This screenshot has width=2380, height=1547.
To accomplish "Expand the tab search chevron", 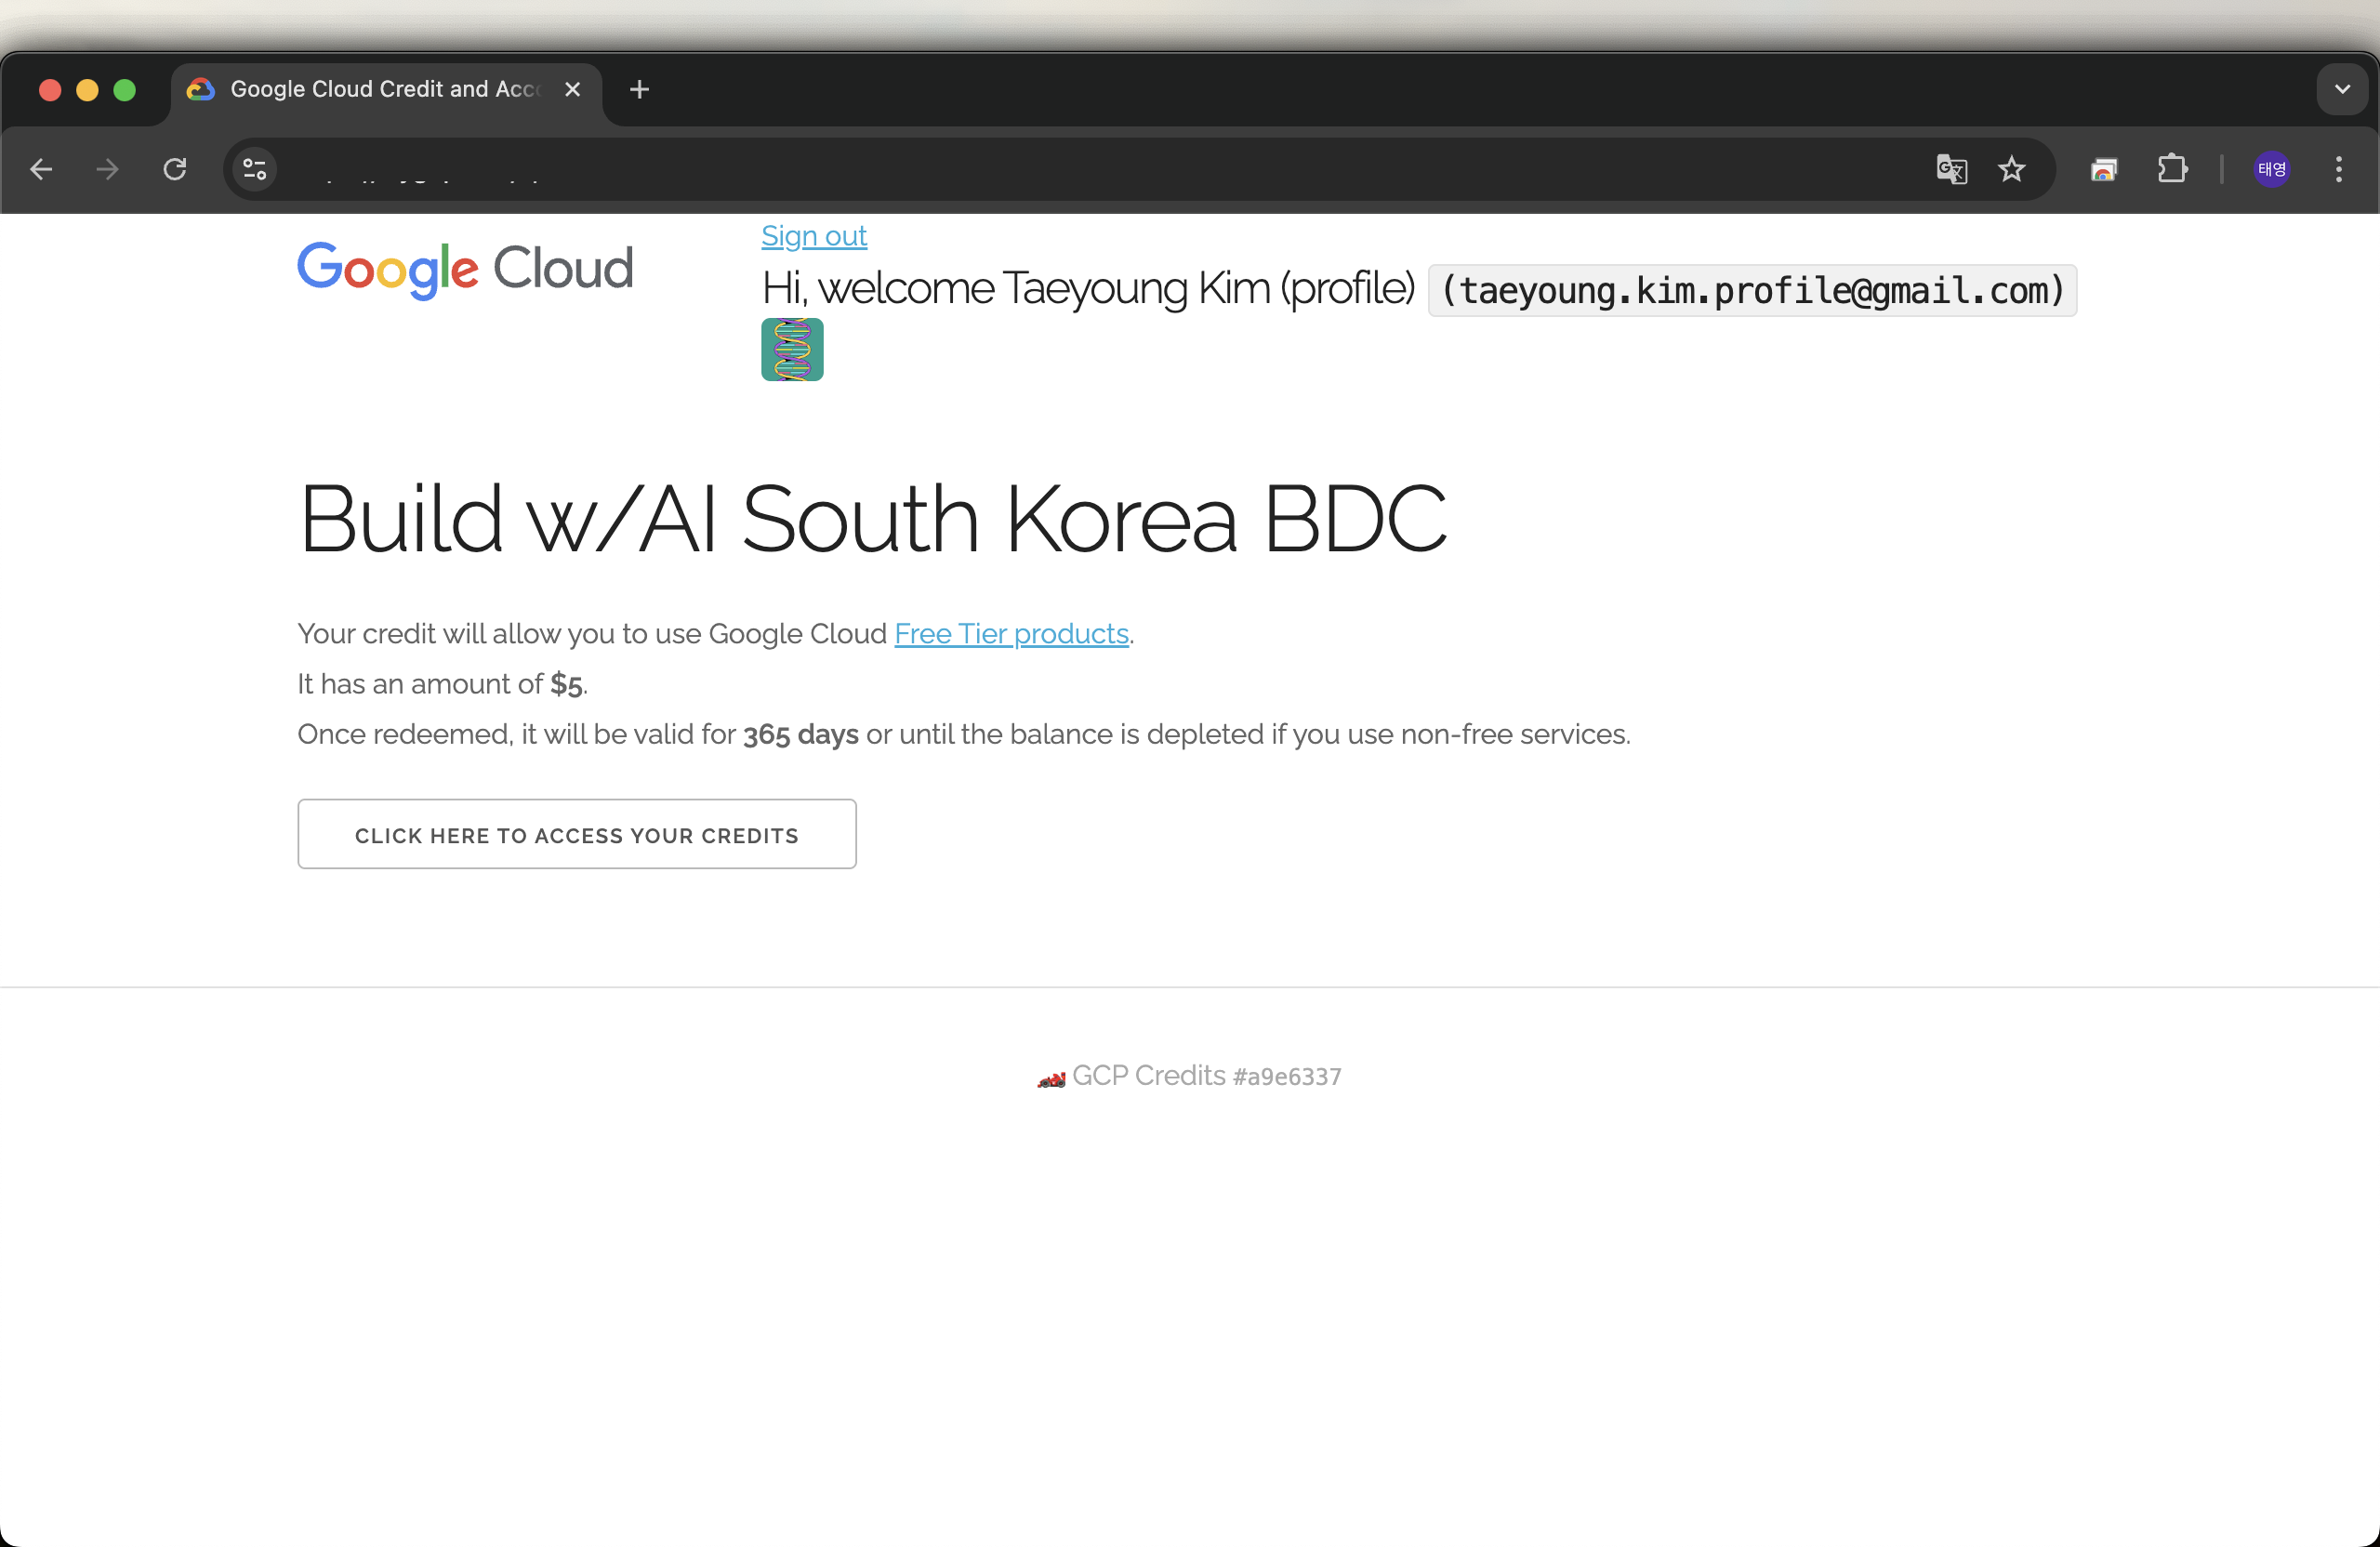I will (2342, 89).
